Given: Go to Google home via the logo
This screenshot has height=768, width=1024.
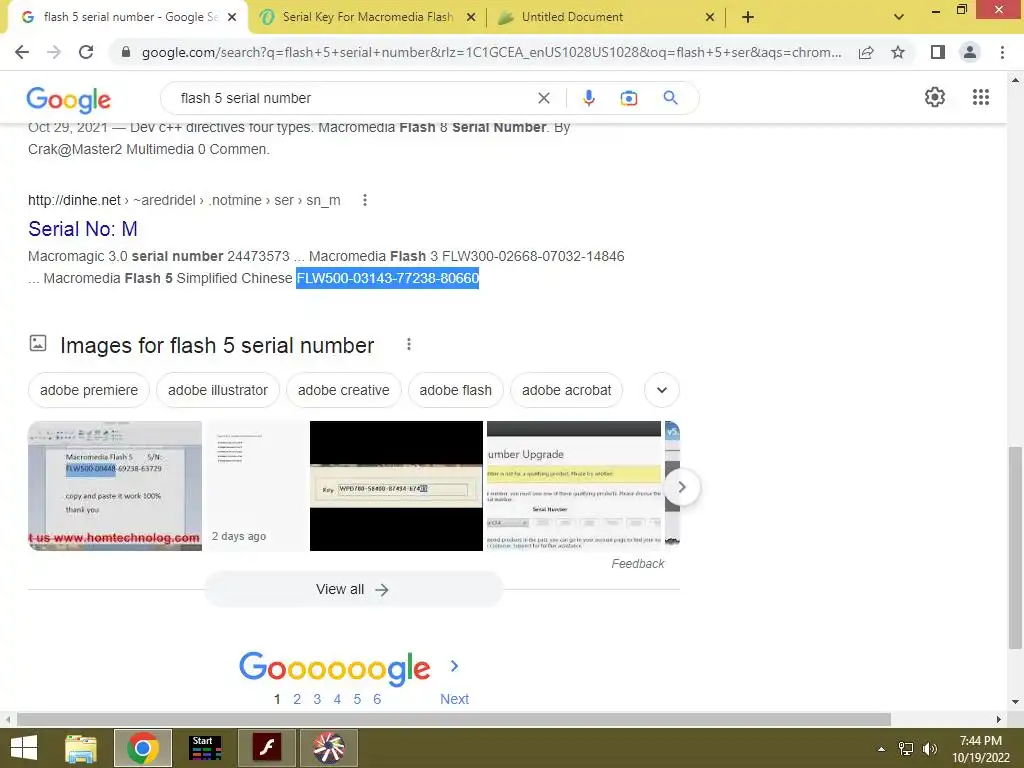Looking at the screenshot, I should coord(69,99).
